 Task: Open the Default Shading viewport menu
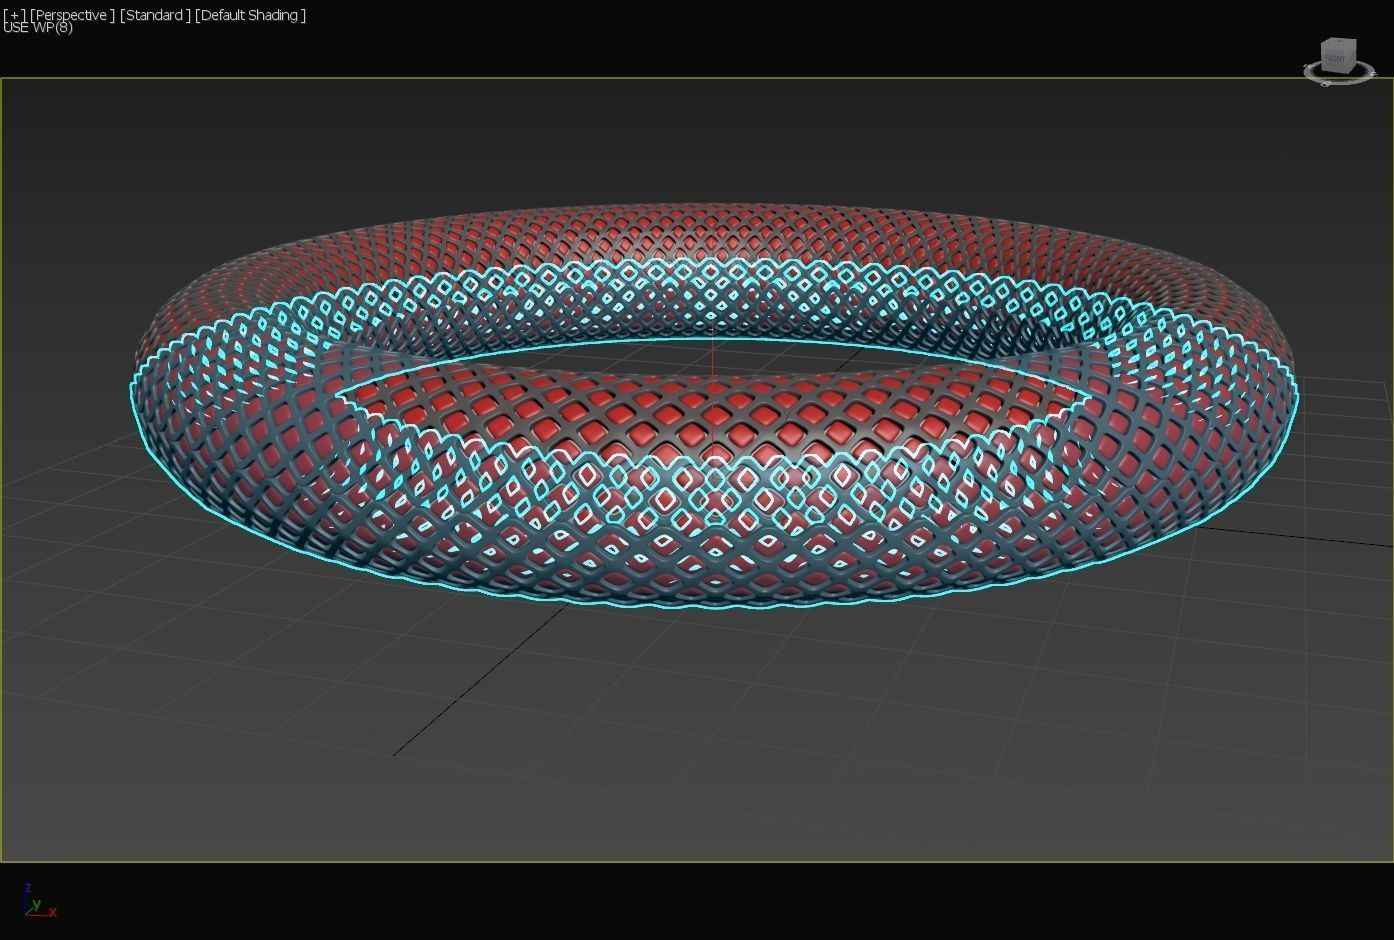click(251, 14)
